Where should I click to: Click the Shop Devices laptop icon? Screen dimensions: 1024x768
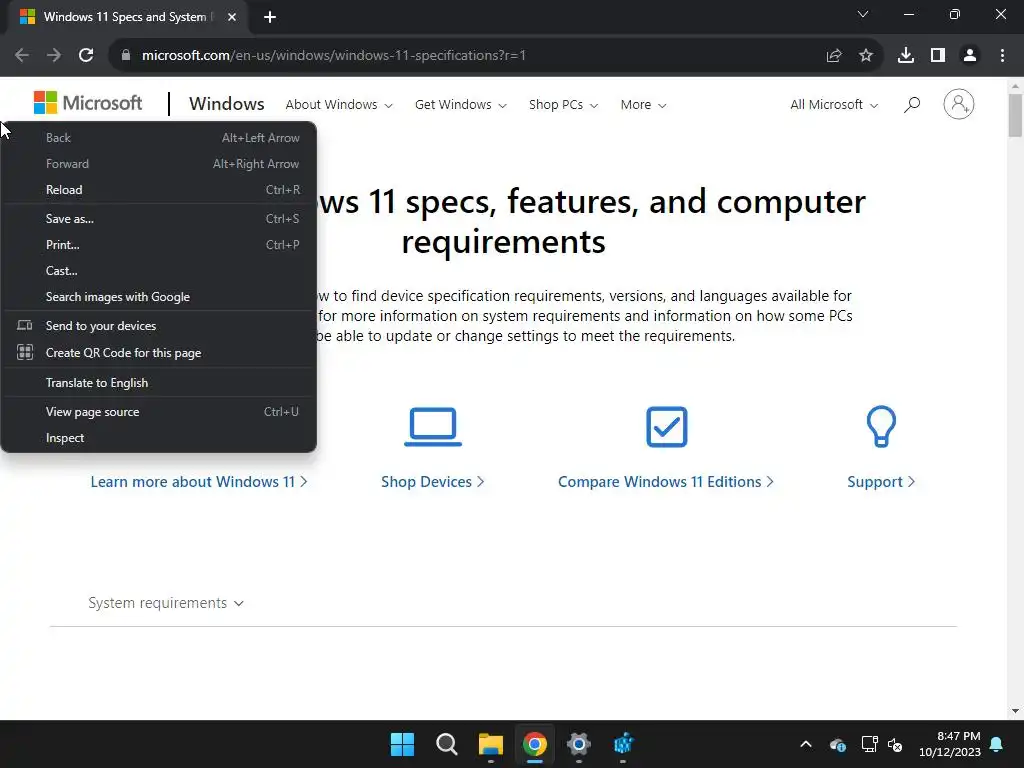[x=433, y=426]
